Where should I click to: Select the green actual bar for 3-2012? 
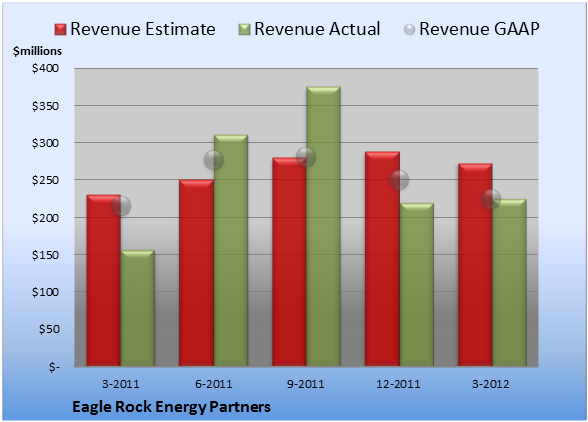(509, 282)
